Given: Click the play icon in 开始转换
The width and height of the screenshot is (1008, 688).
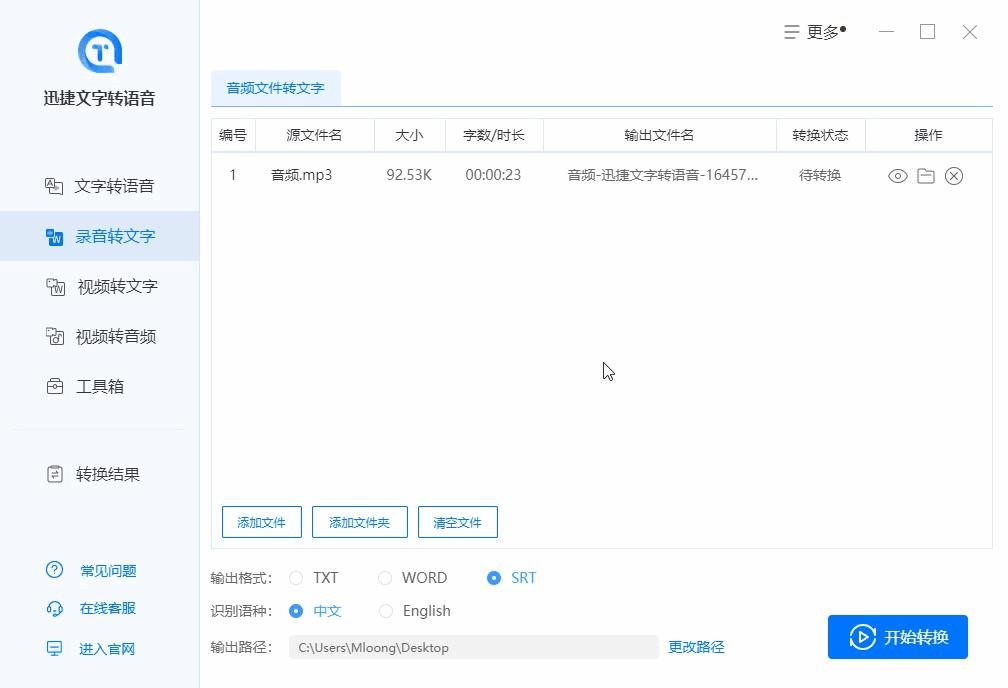Looking at the screenshot, I should 863,637.
